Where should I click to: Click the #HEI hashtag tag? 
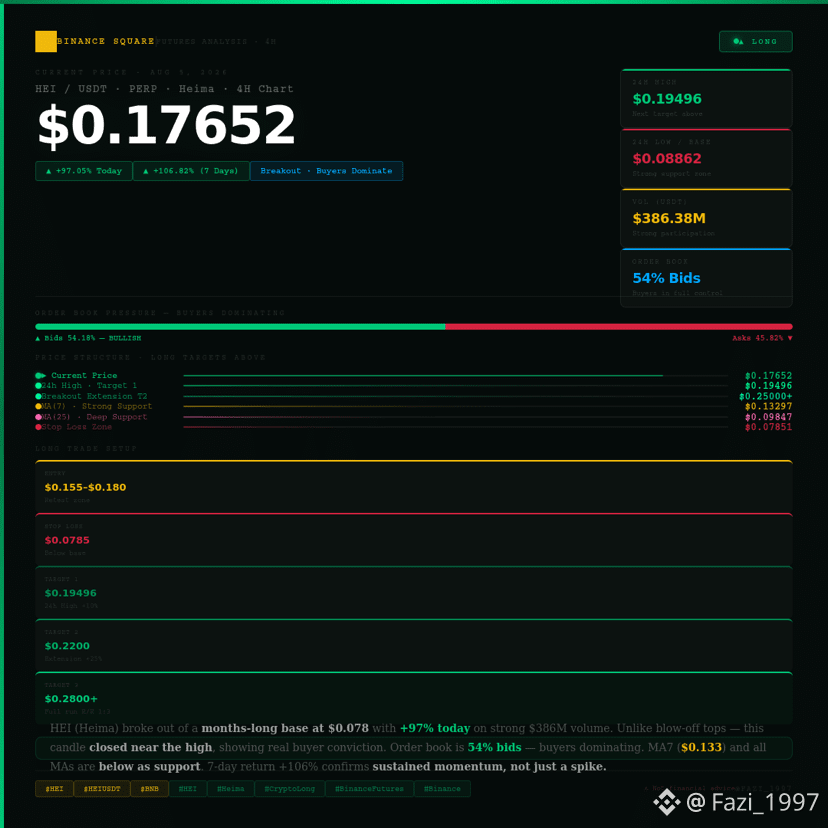point(187,789)
